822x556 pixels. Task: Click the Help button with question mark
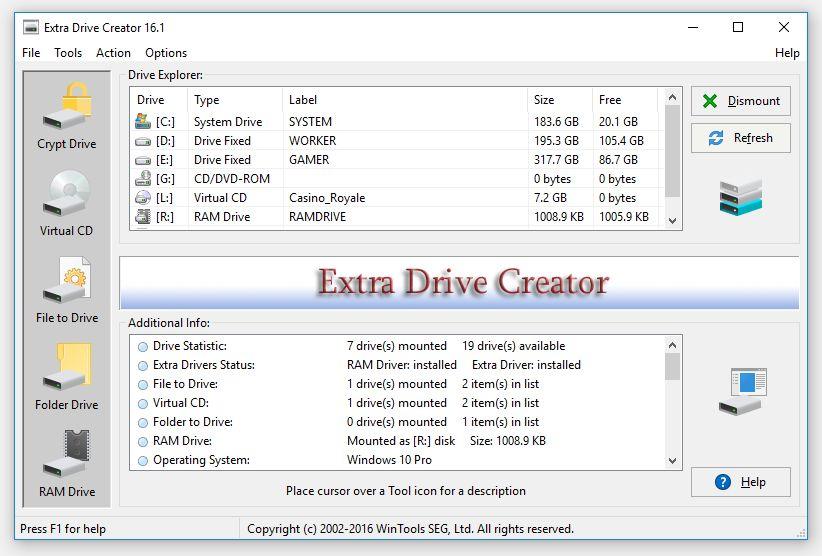(741, 482)
